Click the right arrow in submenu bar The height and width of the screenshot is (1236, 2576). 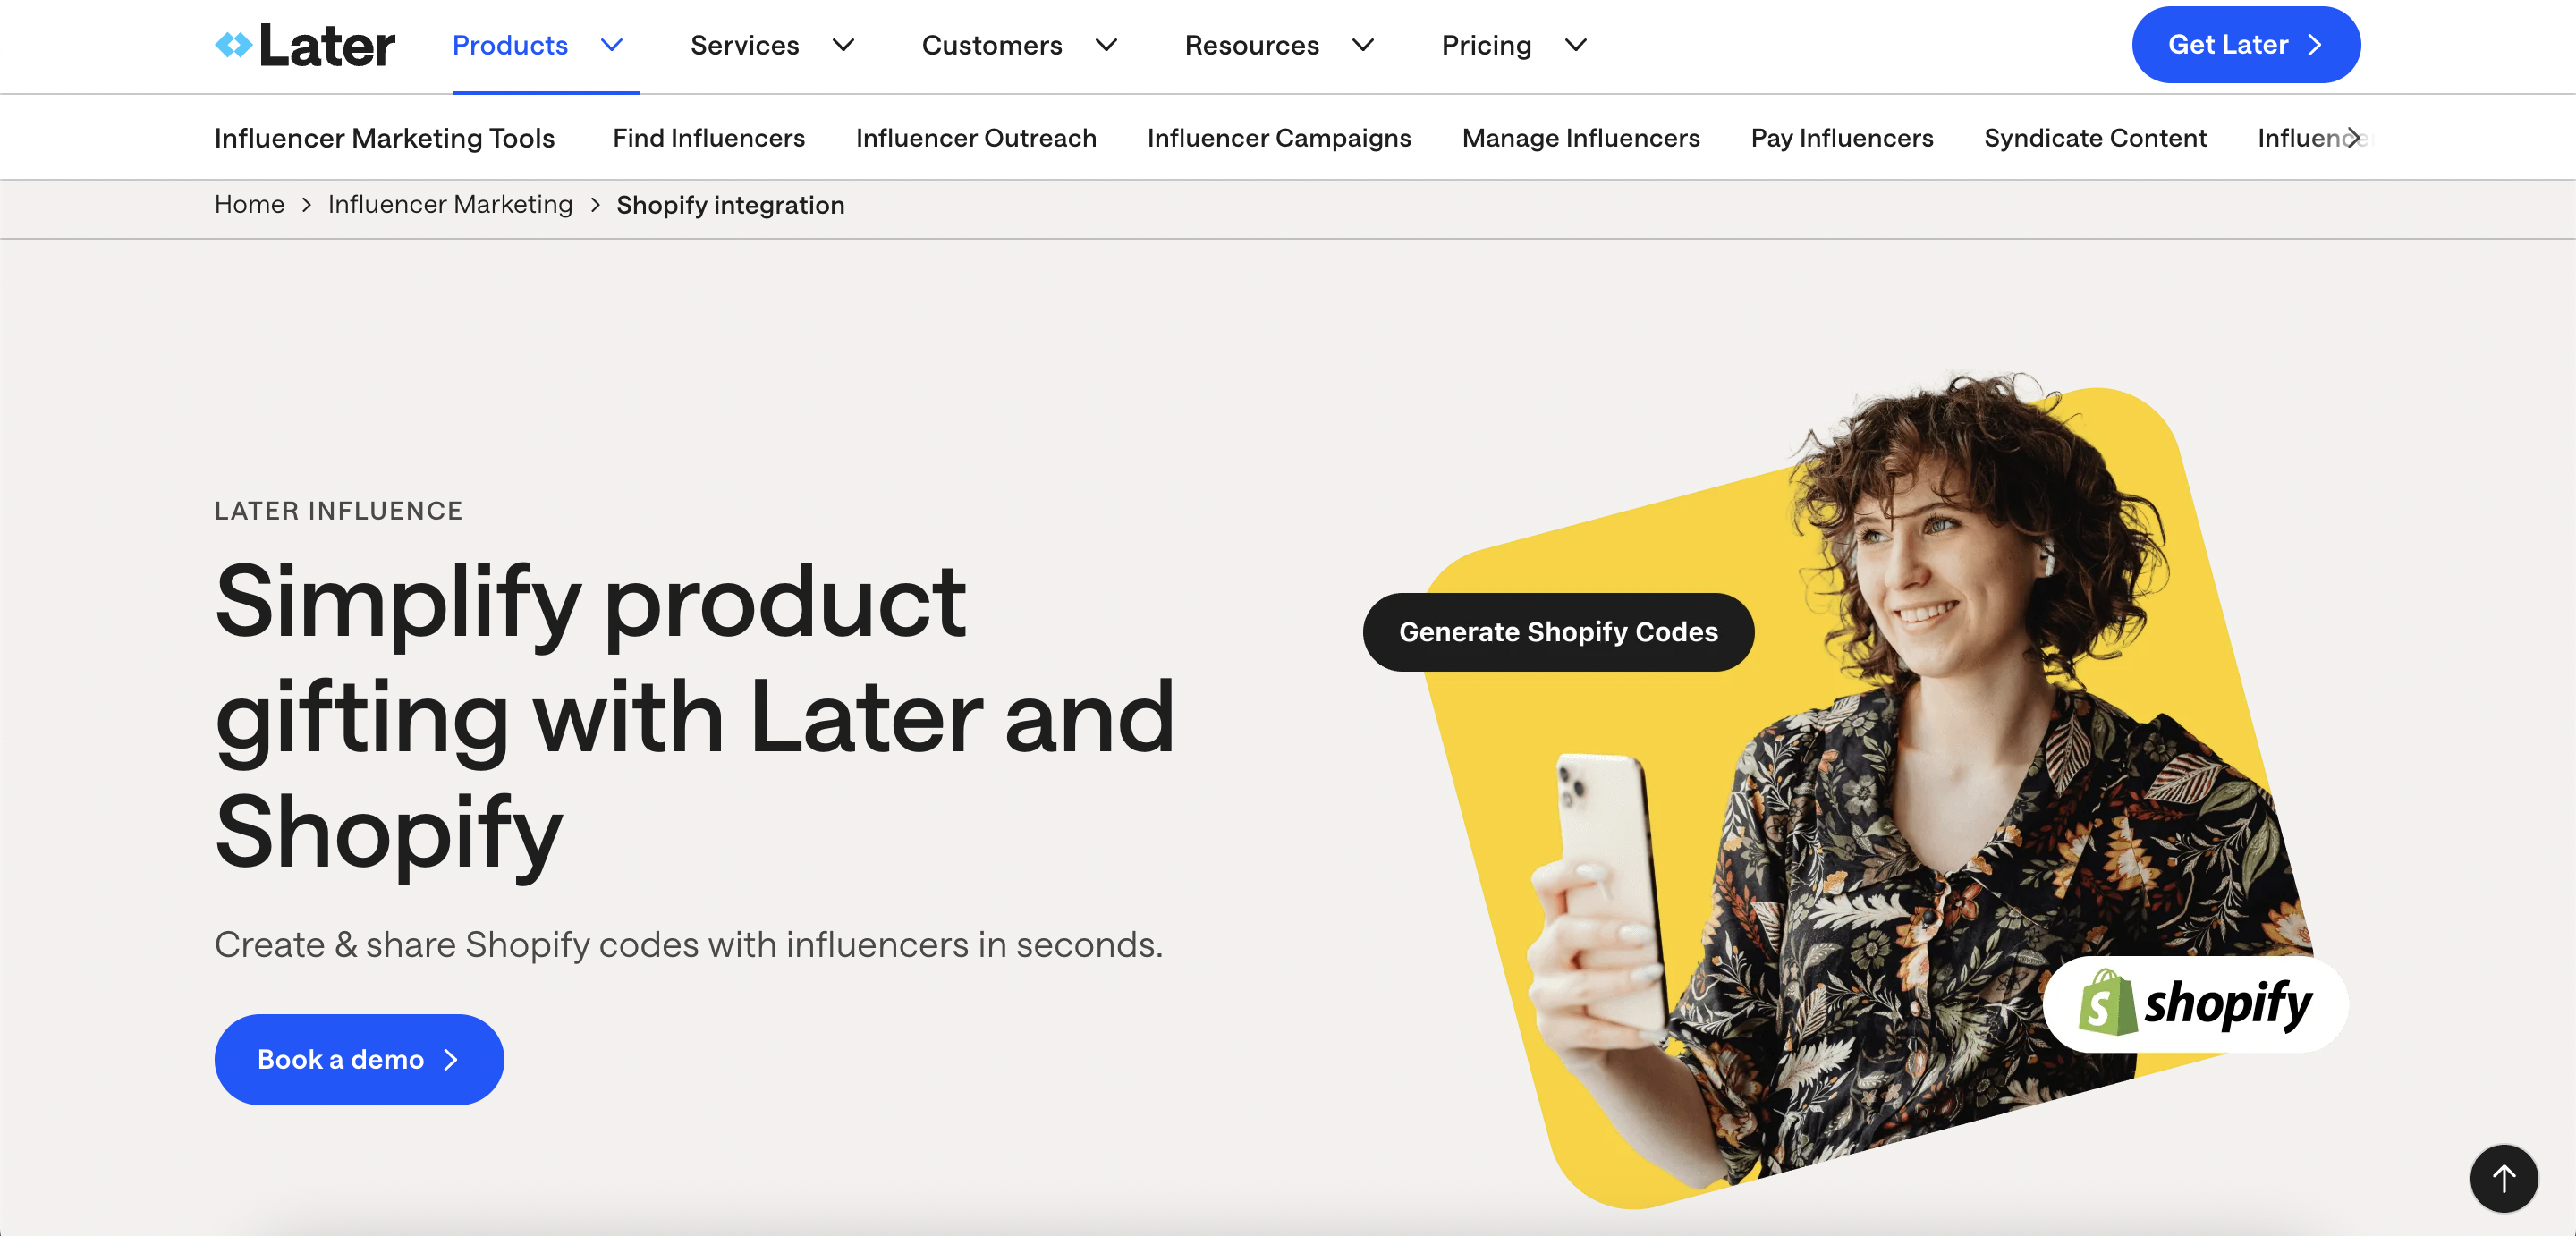pyautogui.click(x=2352, y=137)
